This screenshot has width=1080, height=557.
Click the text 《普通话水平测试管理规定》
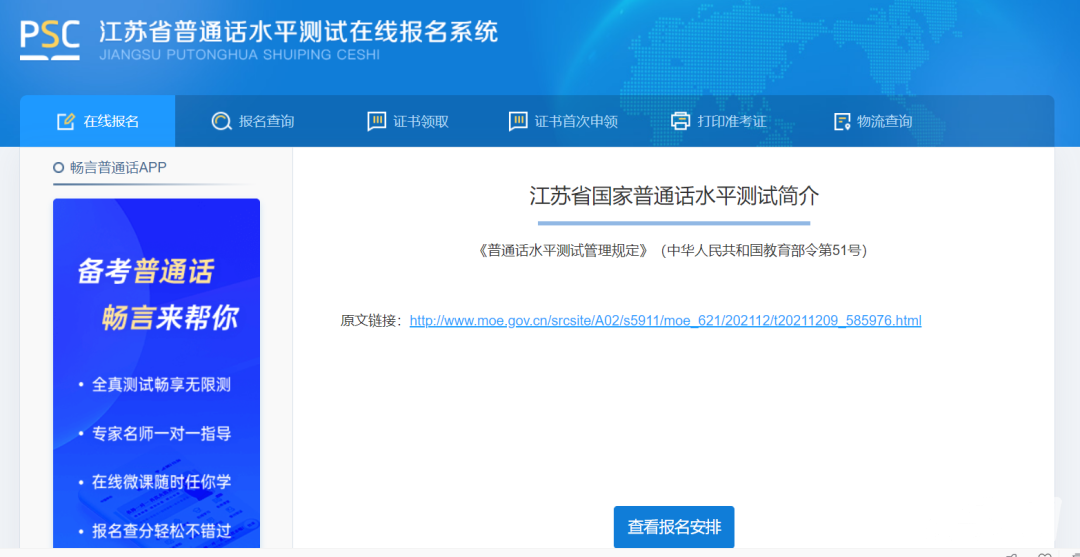pyautogui.click(x=563, y=251)
